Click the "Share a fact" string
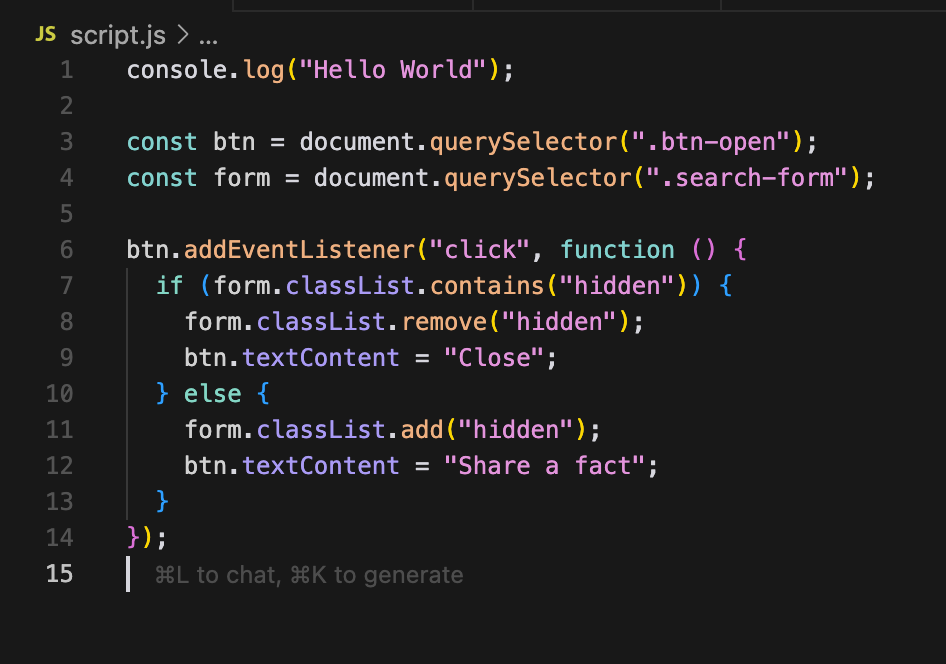 pyautogui.click(x=545, y=466)
